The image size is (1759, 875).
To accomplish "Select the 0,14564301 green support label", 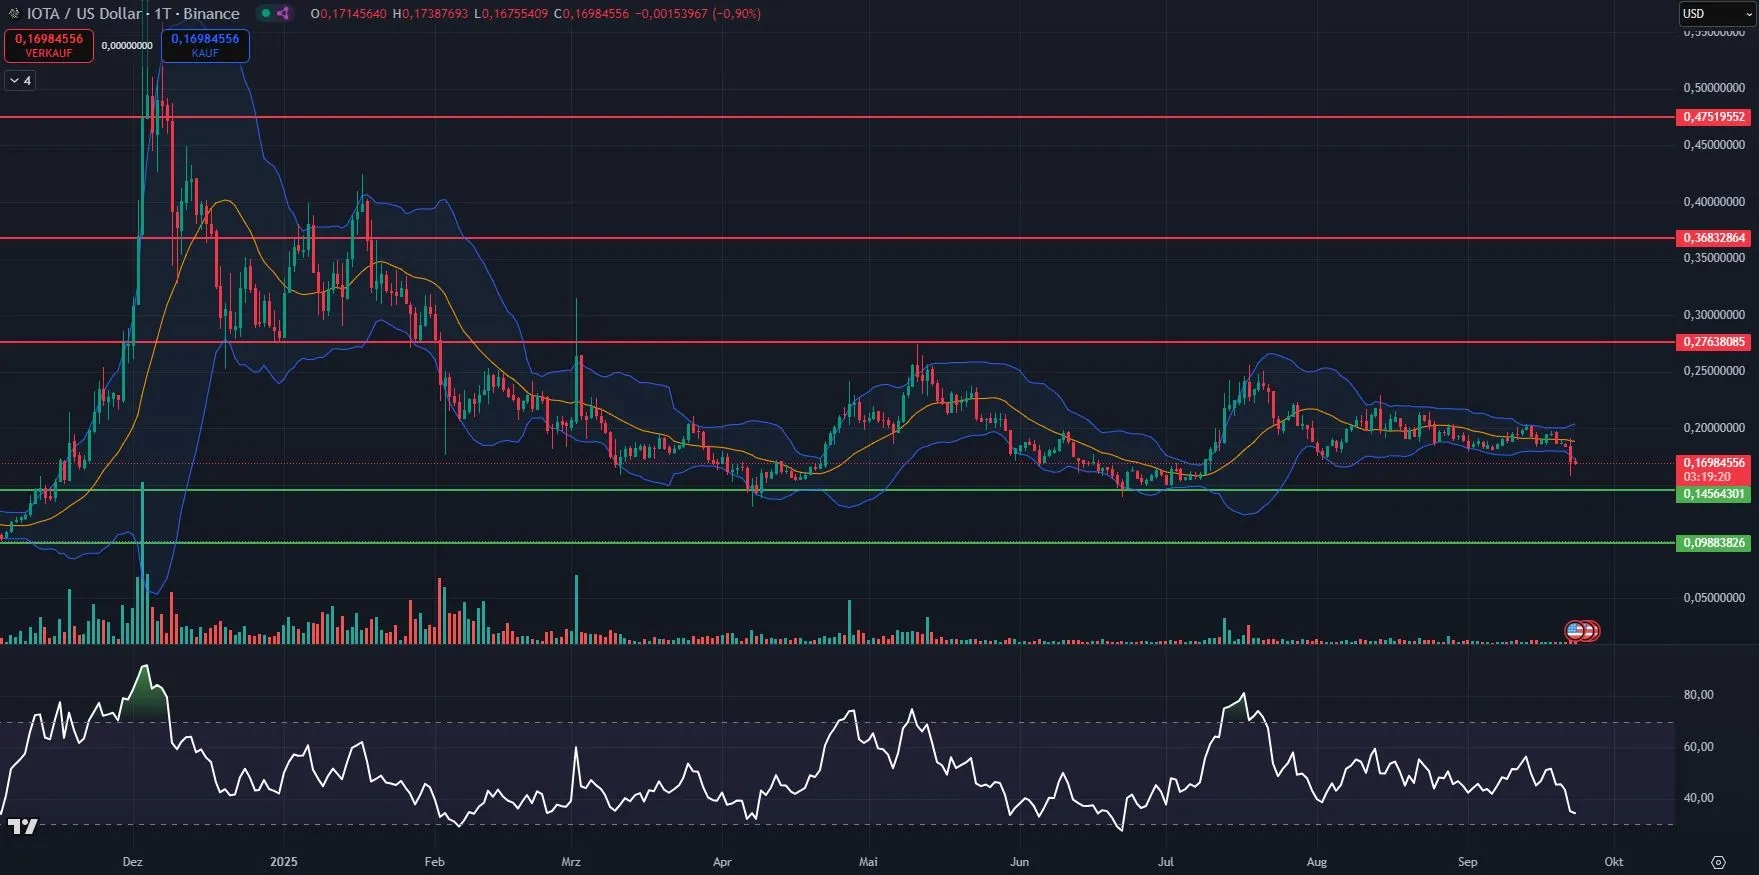I will pyautogui.click(x=1713, y=494).
